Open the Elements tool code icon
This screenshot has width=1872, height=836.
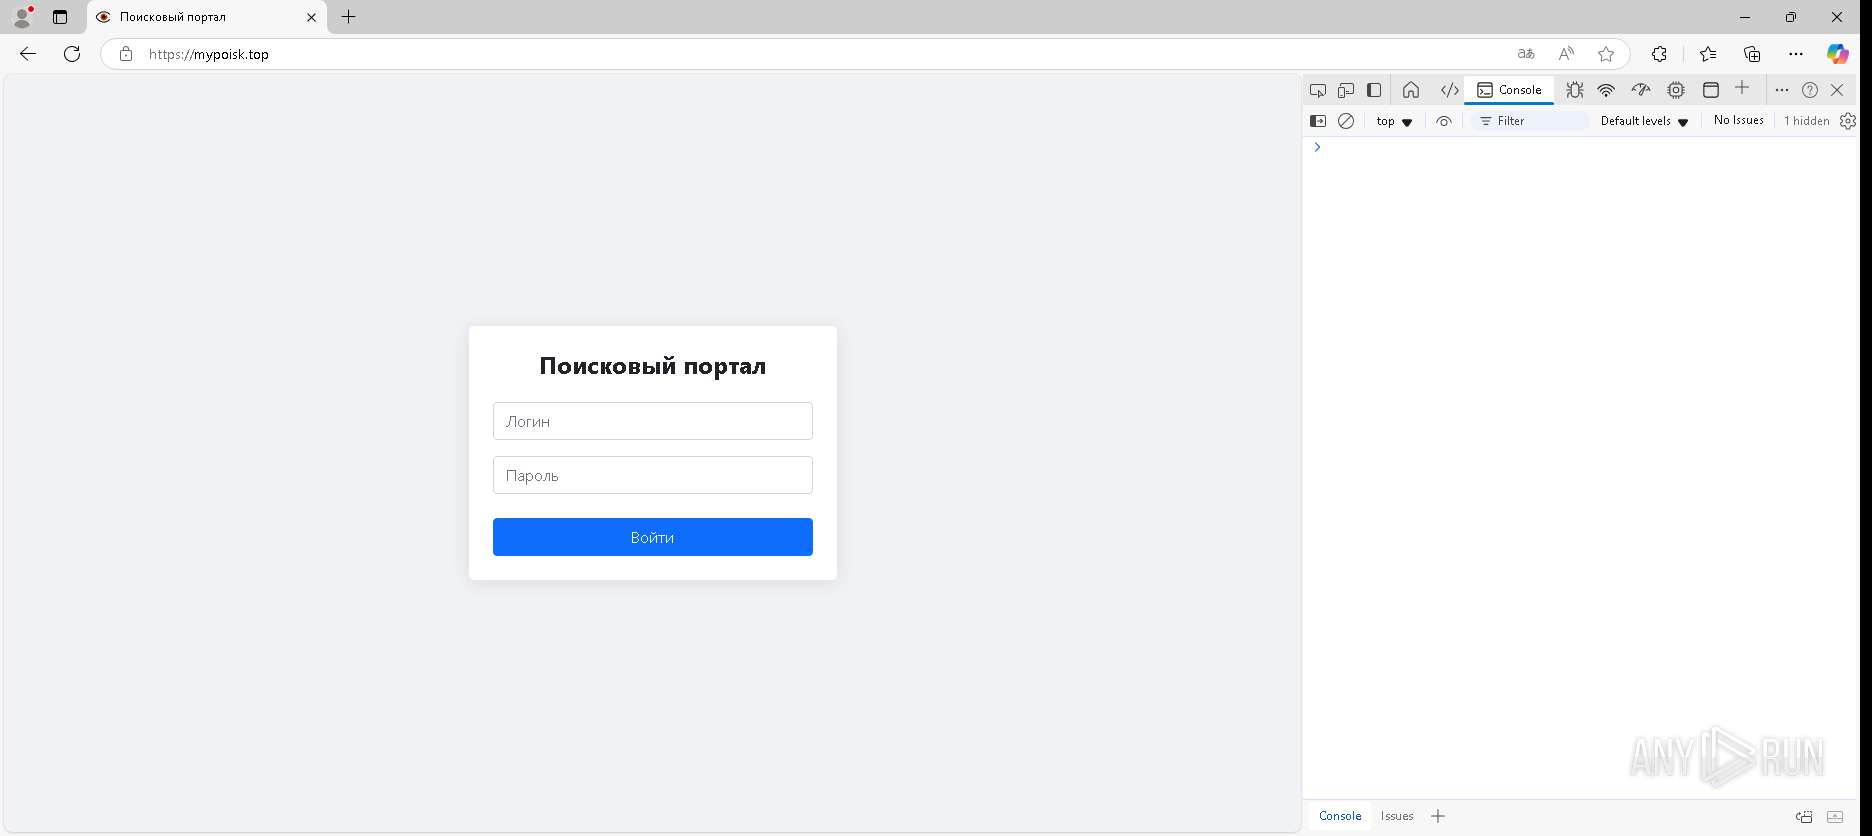pyautogui.click(x=1449, y=90)
